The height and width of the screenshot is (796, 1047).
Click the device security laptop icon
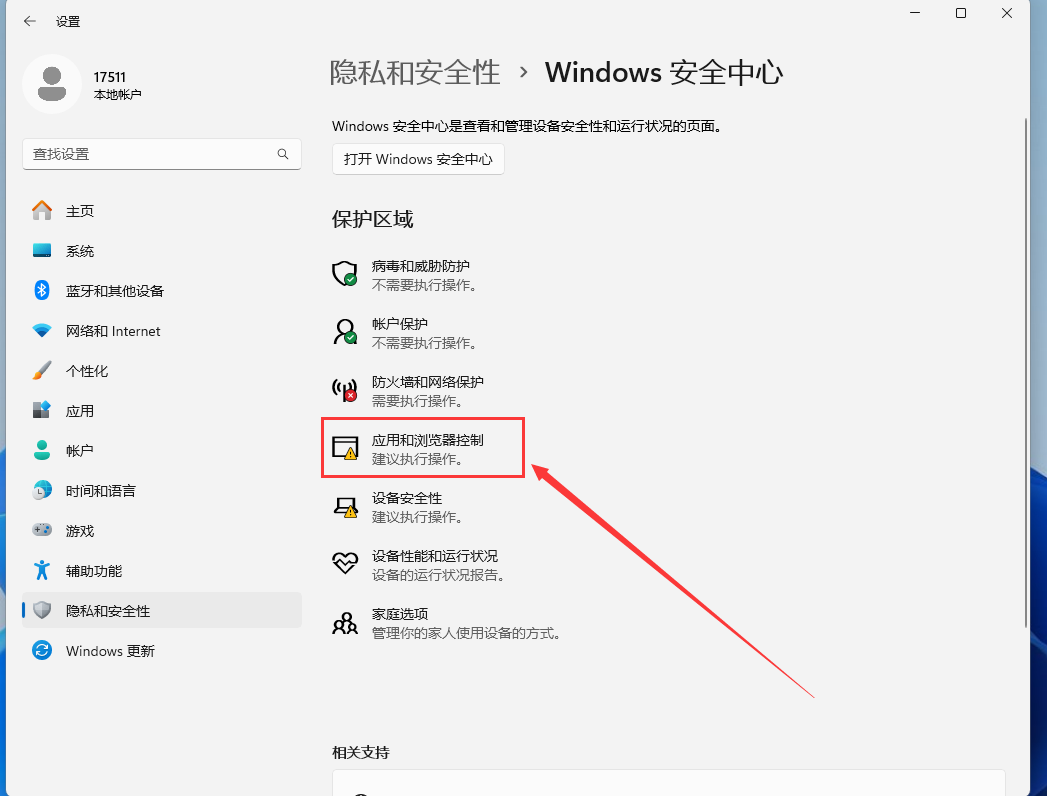(345, 506)
